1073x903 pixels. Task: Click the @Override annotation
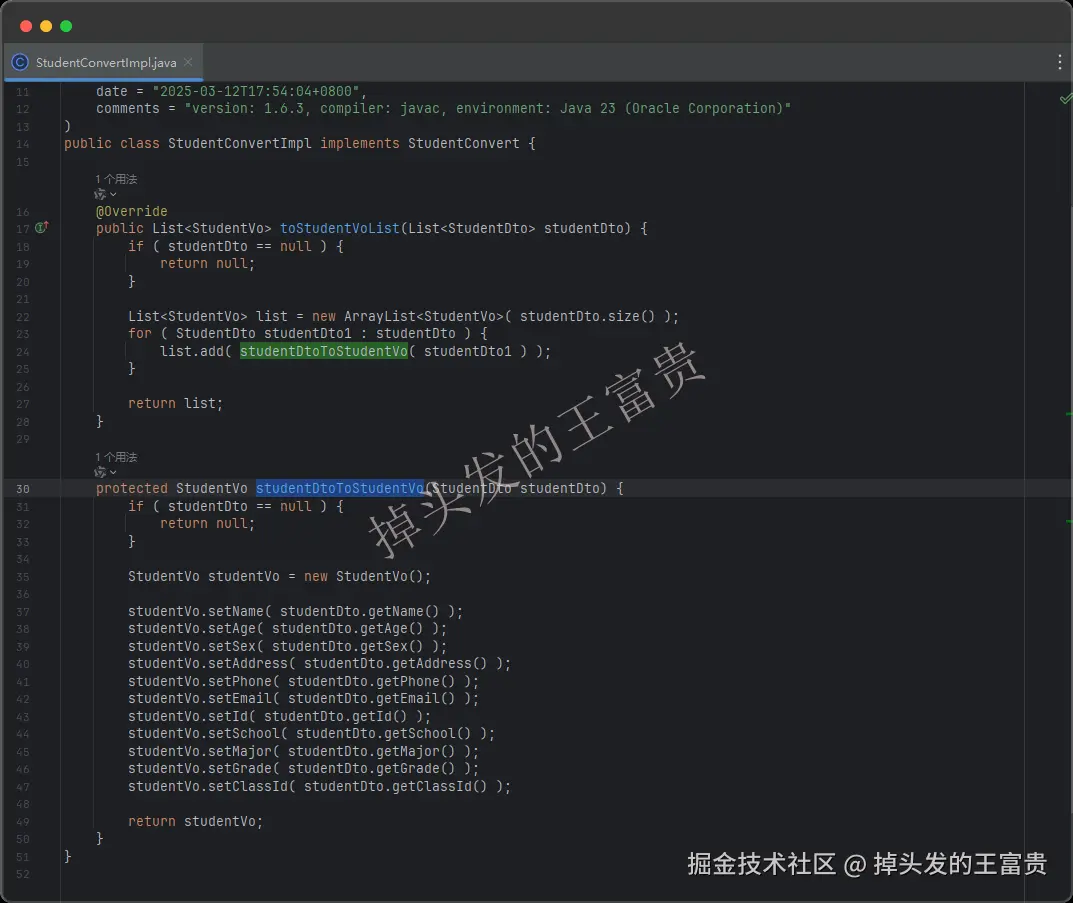(x=131, y=211)
